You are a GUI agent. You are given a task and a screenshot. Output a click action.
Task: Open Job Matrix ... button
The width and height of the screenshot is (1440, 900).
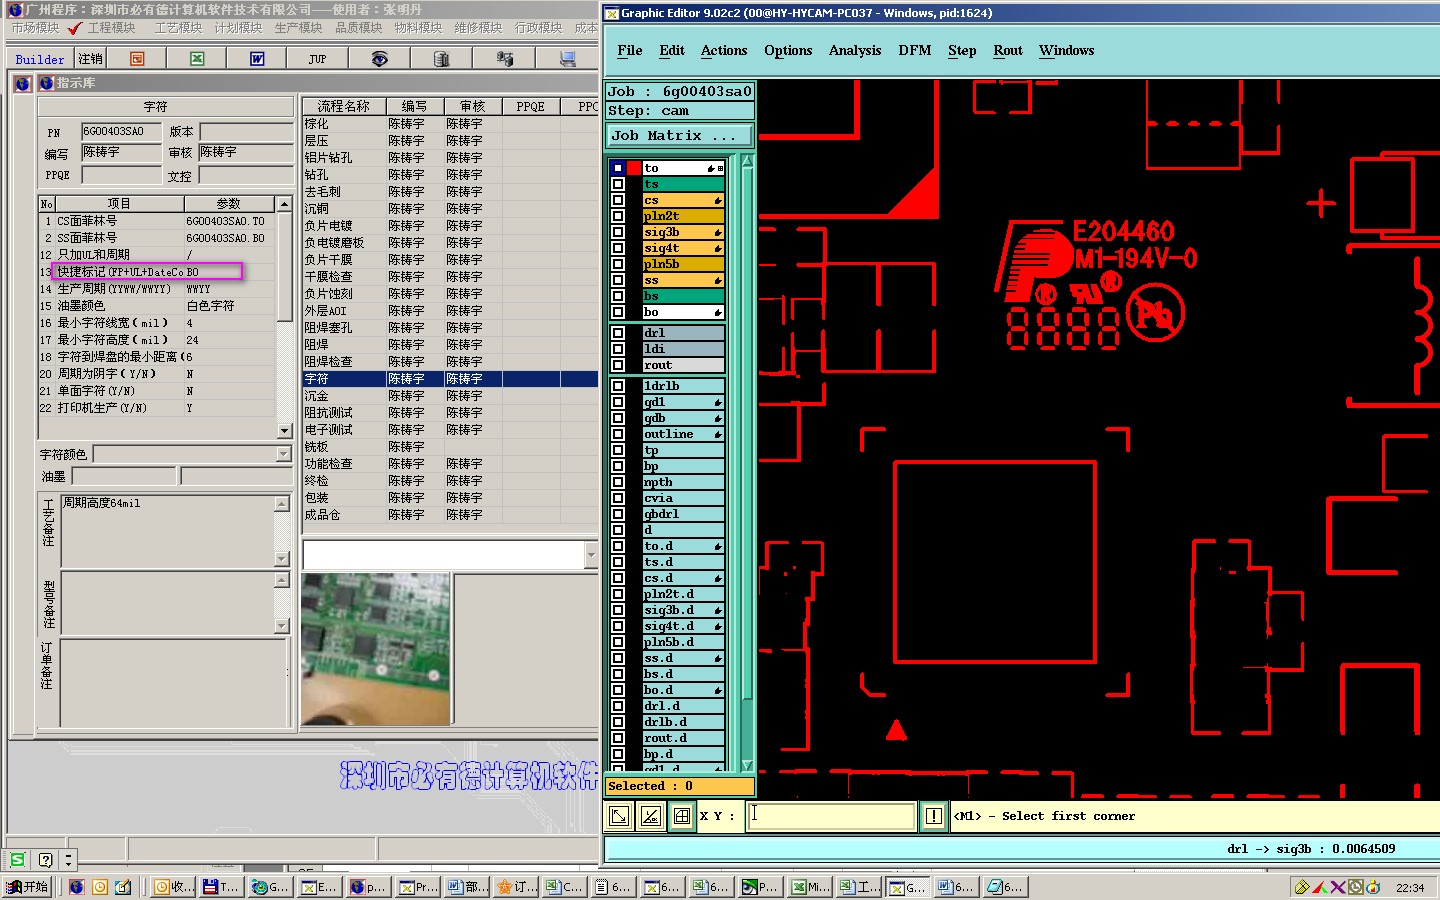tap(680, 136)
